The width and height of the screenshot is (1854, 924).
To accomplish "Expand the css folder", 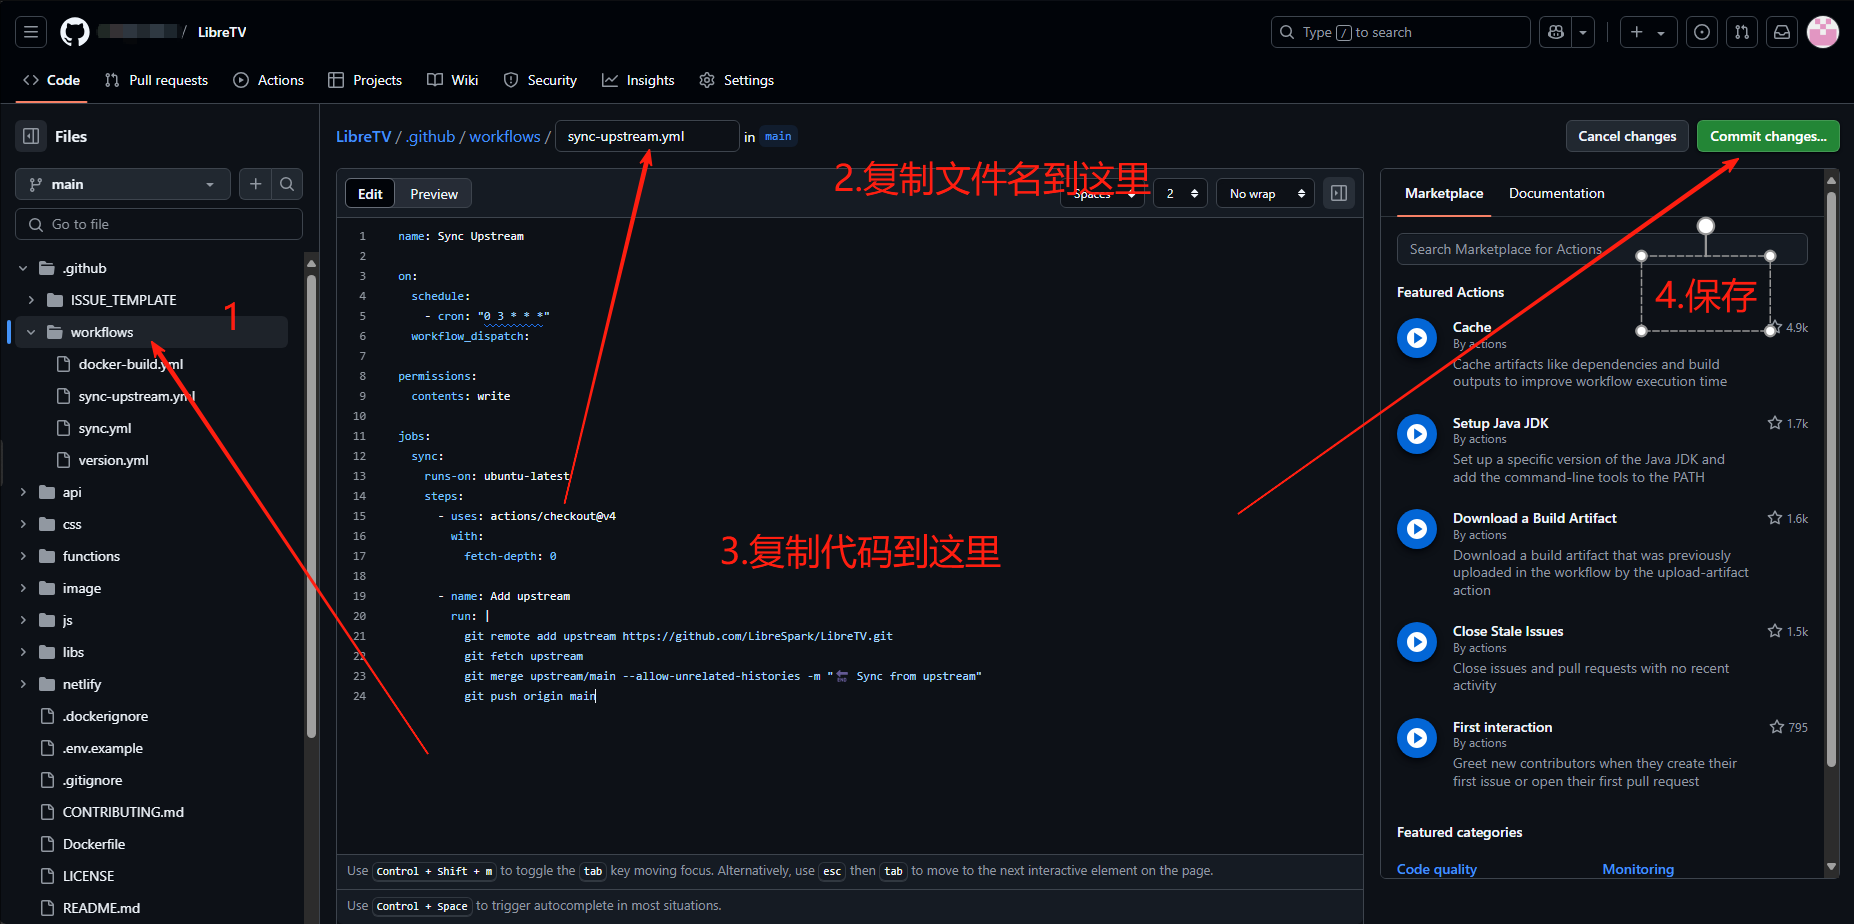I will pos(23,524).
